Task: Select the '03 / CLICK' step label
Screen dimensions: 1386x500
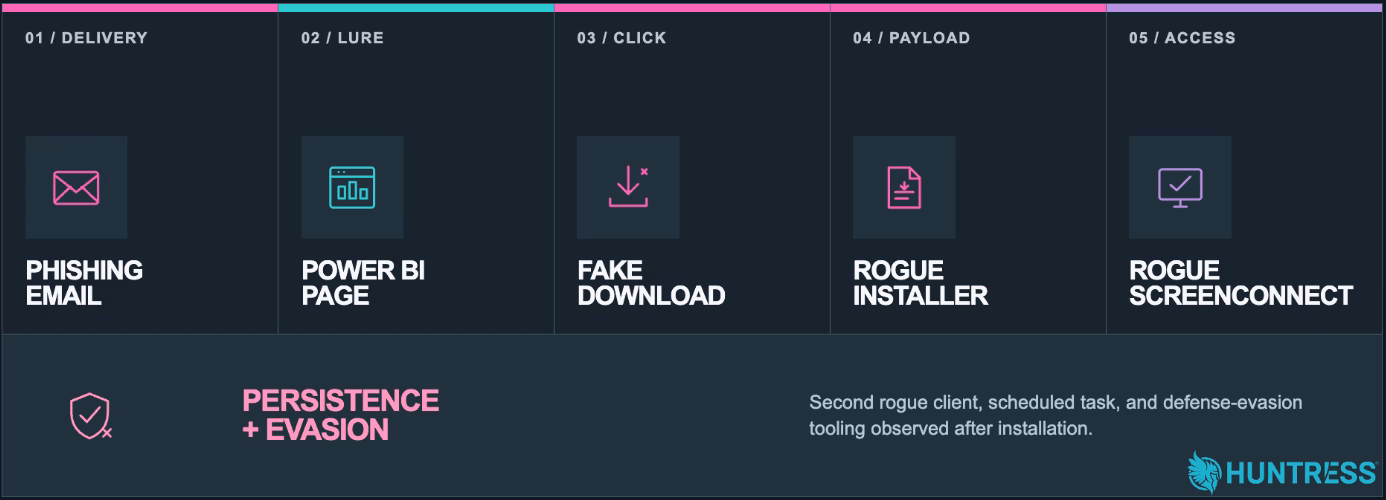Action: click(621, 38)
